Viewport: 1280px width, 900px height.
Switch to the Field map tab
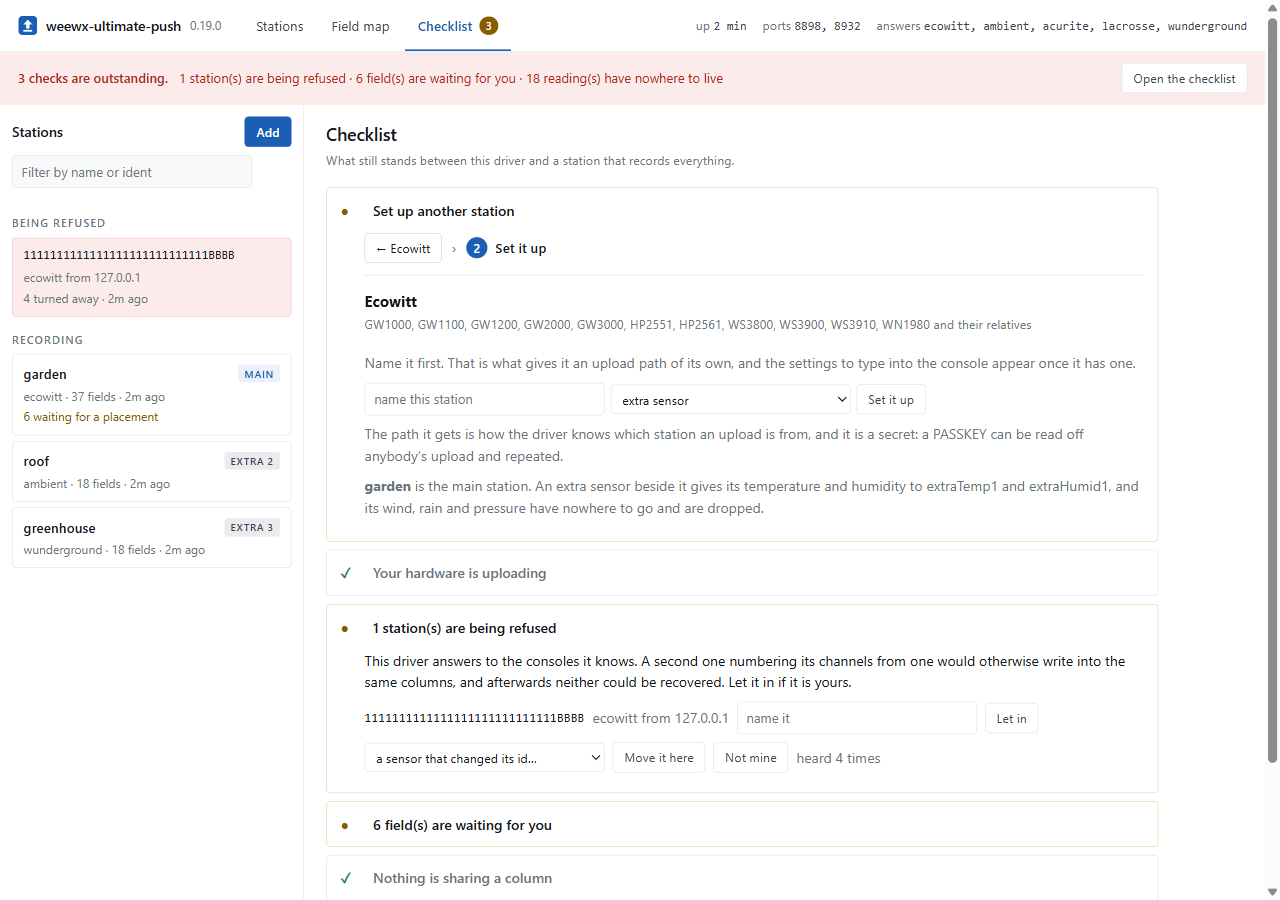(361, 26)
